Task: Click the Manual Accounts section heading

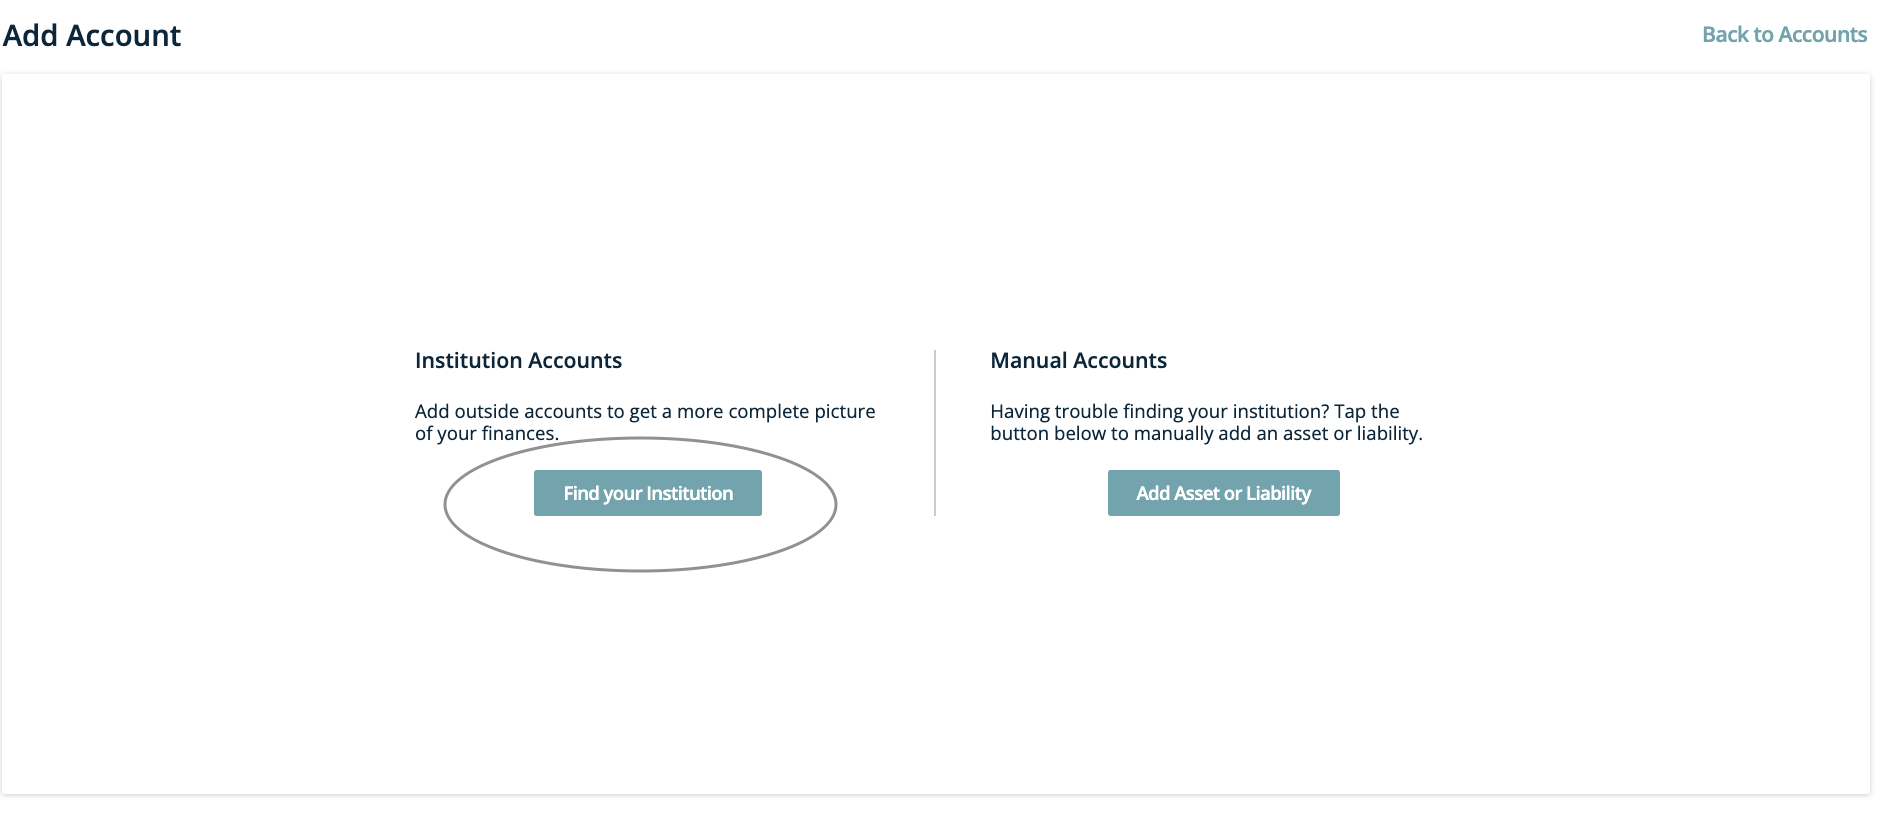Action: (1078, 360)
